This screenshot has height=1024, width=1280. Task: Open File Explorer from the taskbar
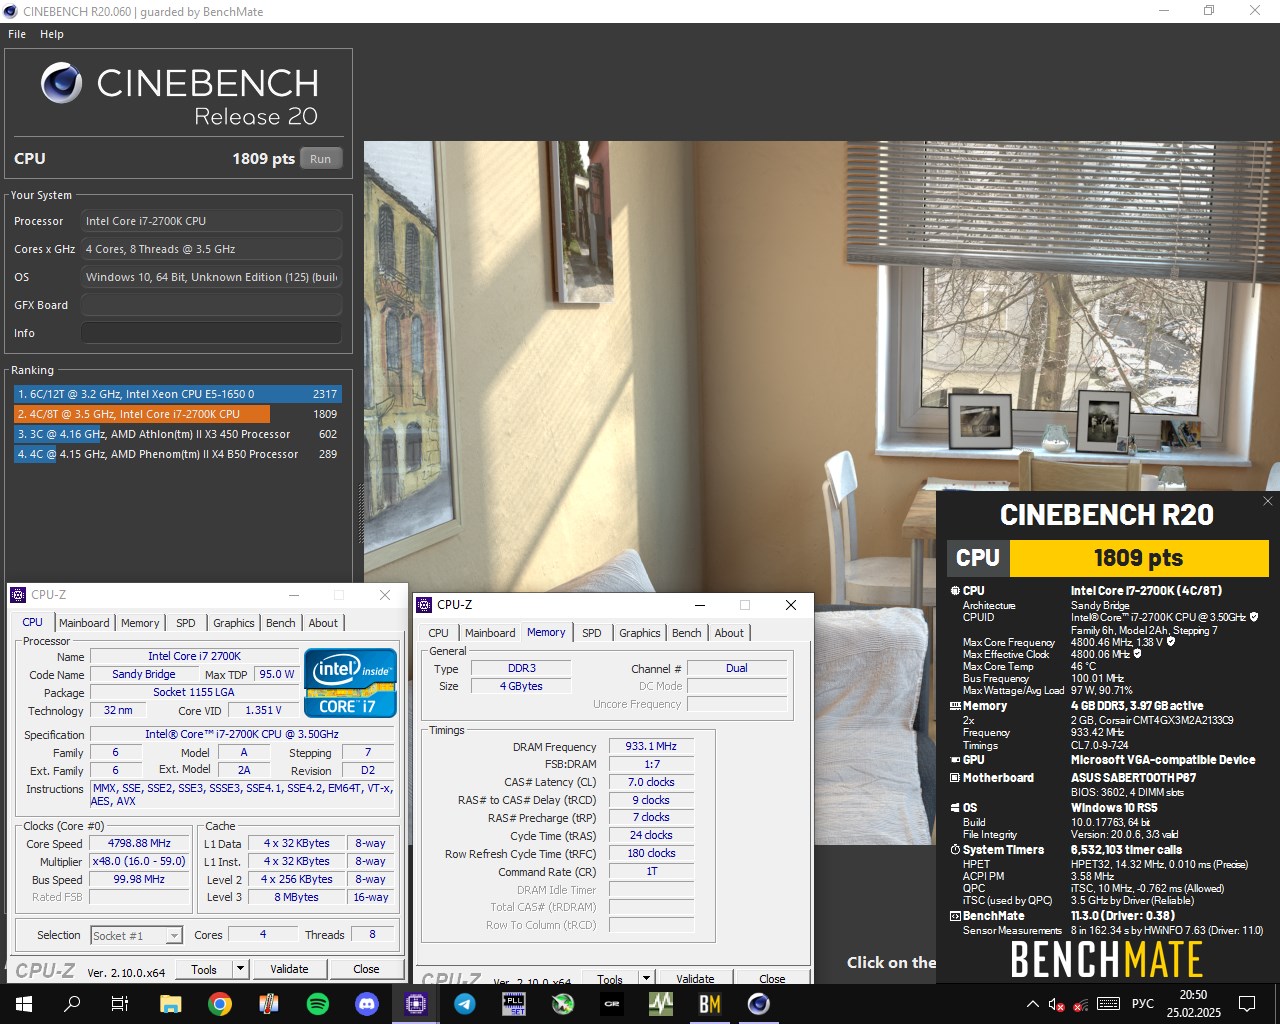pos(170,1003)
